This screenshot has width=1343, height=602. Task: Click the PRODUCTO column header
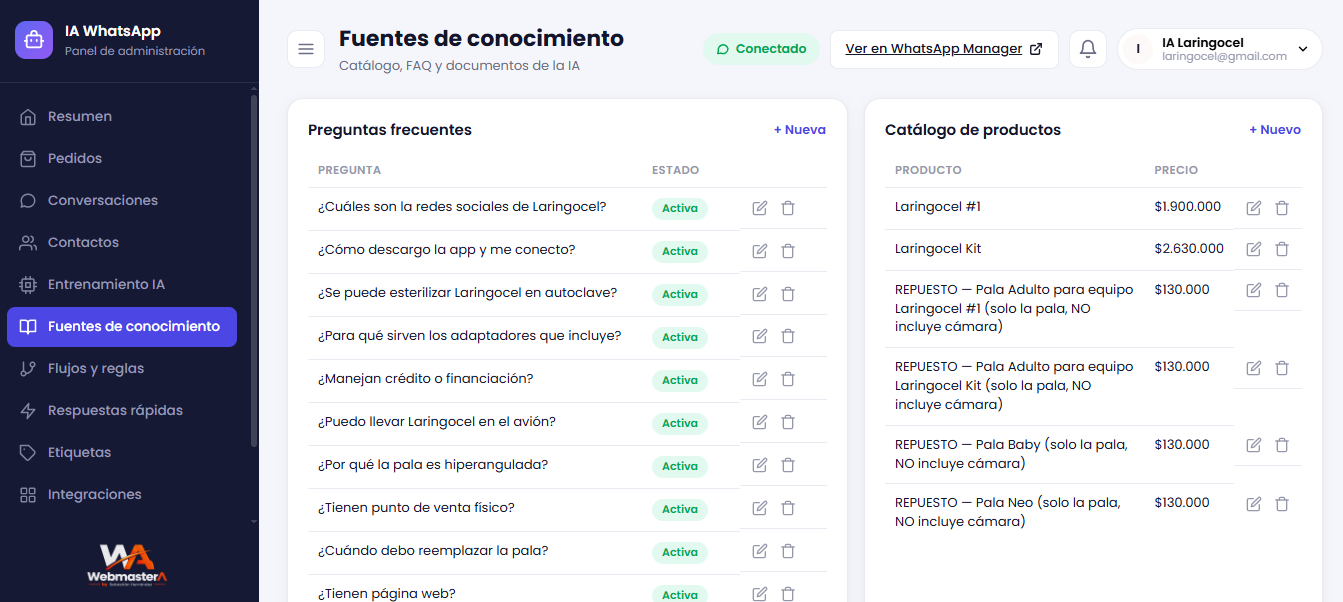928,170
